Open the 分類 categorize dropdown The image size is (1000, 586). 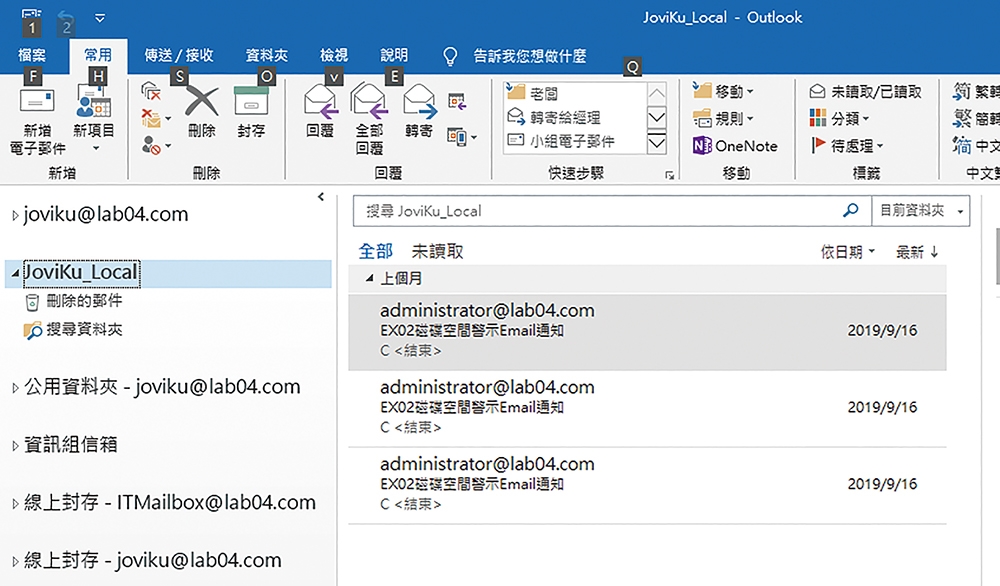(x=839, y=119)
